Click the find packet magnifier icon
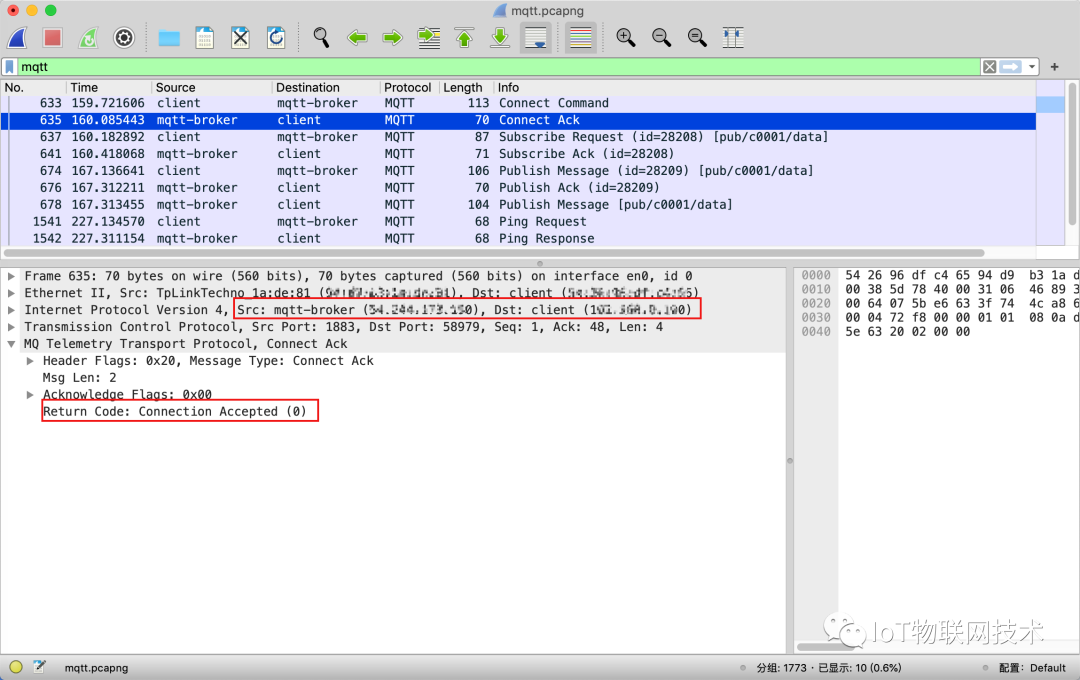The height and width of the screenshot is (680, 1080). [321, 38]
